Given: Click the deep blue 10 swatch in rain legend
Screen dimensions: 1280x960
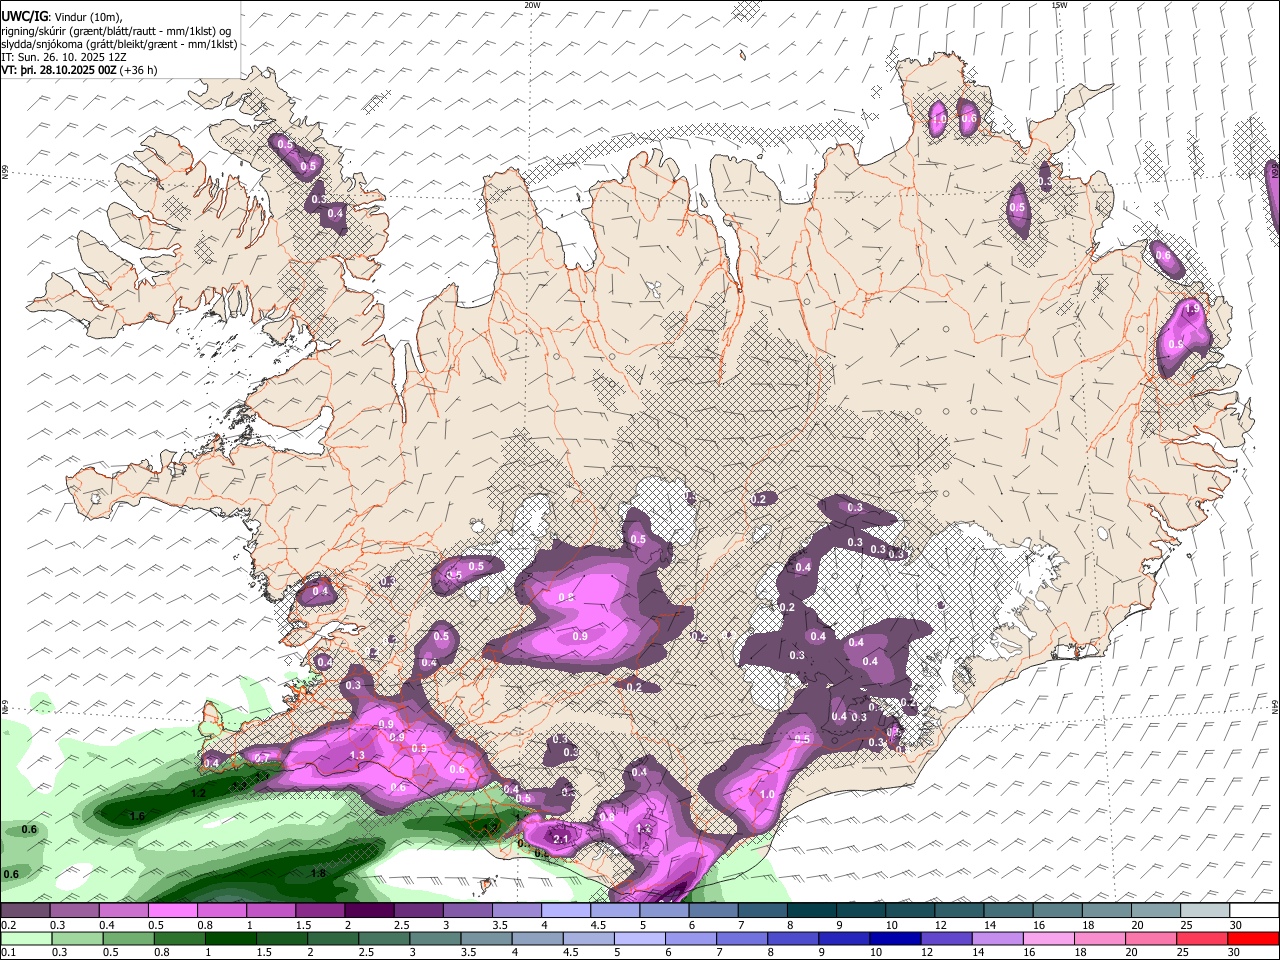Looking at the screenshot, I should click(x=896, y=939).
